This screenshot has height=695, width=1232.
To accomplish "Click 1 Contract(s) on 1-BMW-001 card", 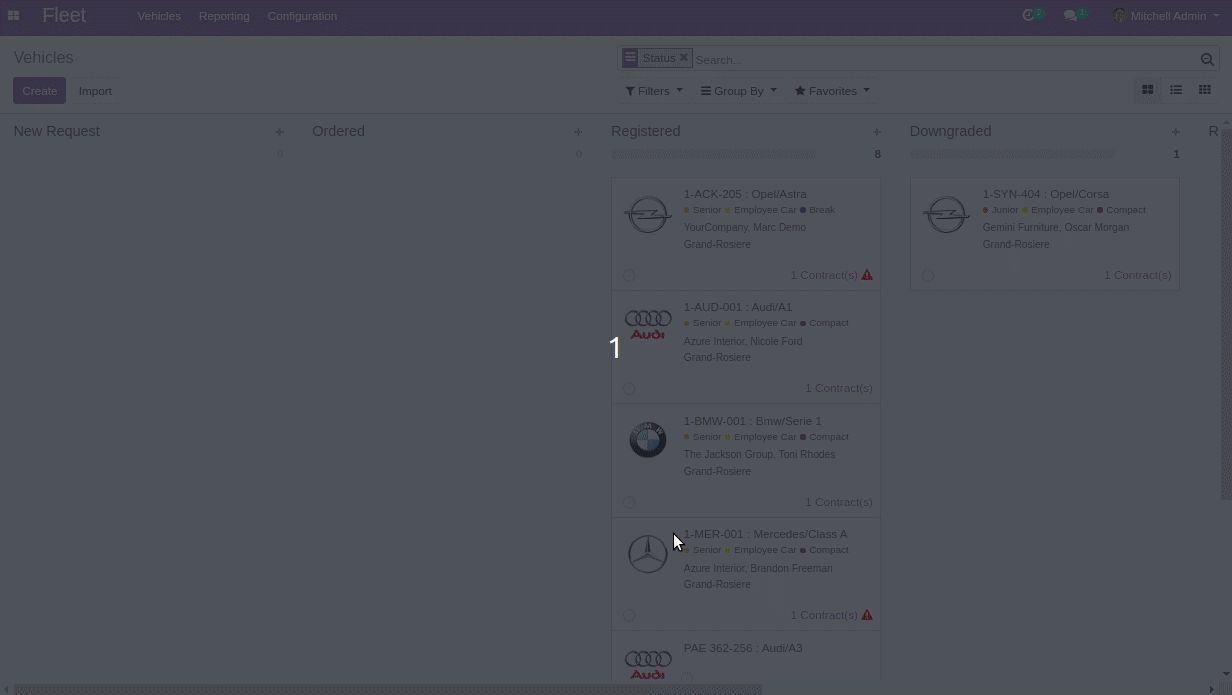I will [x=839, y=502].
